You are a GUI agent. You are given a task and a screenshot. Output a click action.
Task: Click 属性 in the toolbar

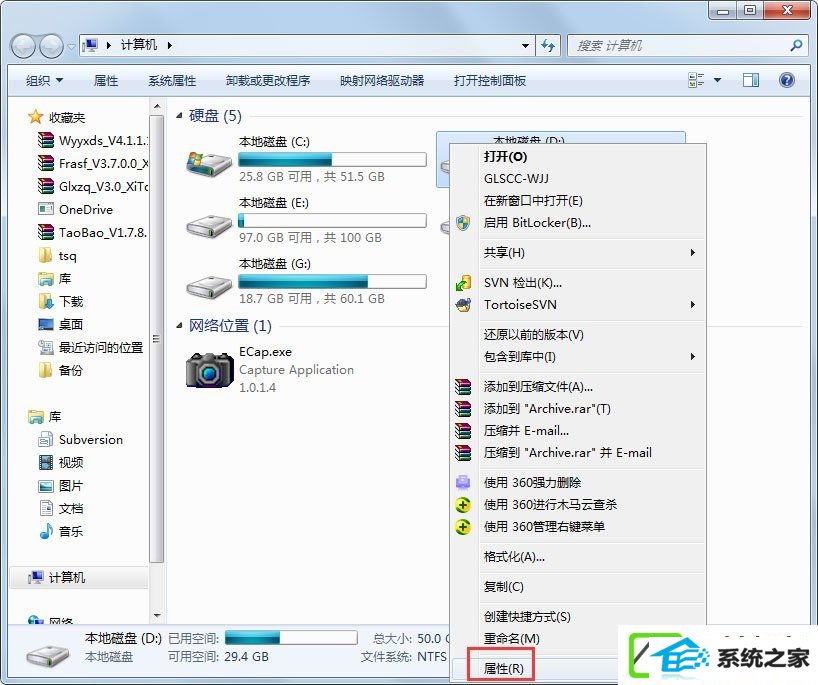coord(106,80)
